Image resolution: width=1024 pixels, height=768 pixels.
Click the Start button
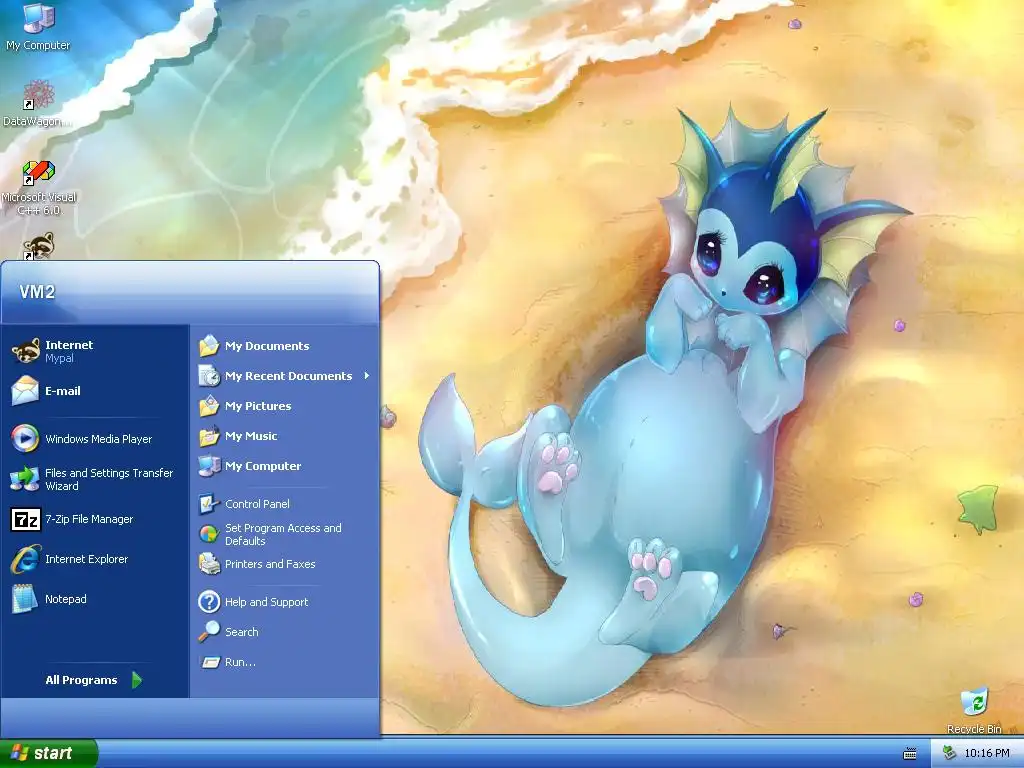coord(48,753)
